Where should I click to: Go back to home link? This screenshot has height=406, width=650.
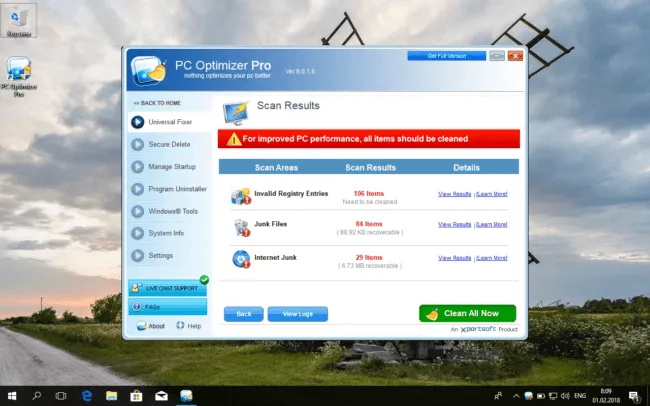(x=157, y=103)
